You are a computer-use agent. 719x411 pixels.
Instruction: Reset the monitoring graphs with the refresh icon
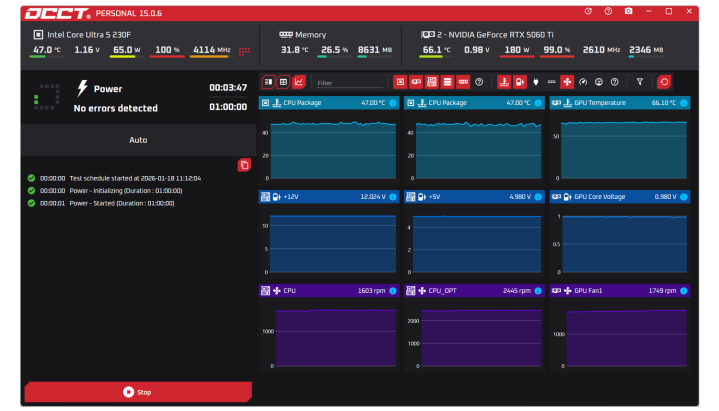click(664, 82)
